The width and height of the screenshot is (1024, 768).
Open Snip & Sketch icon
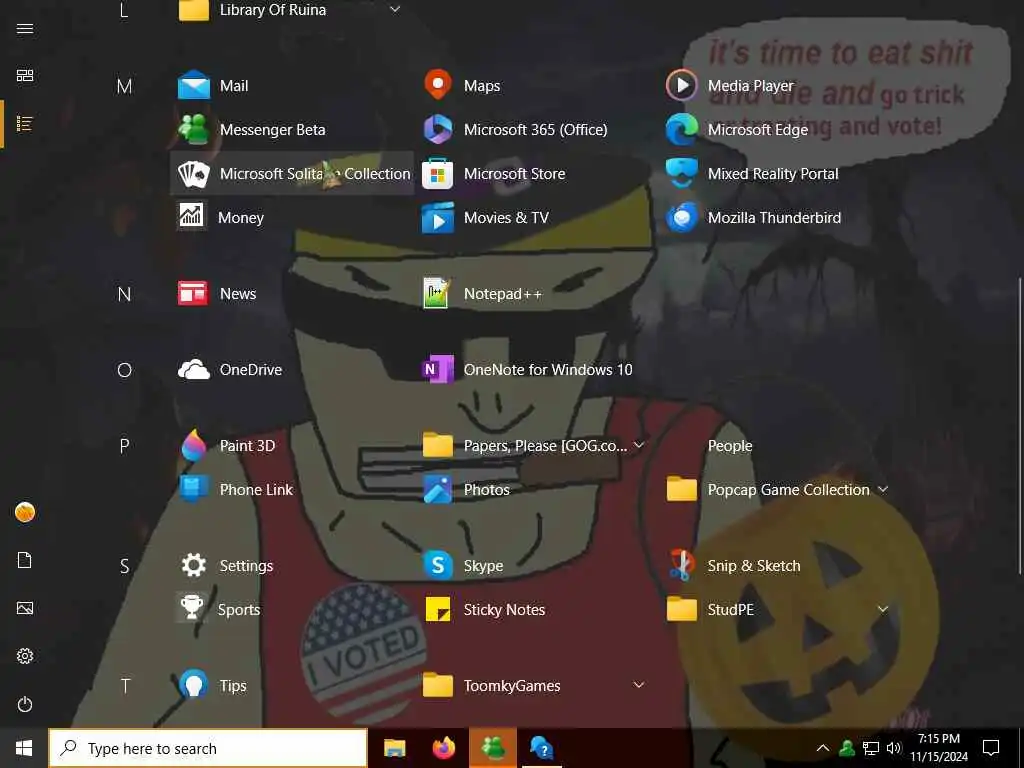click(x=681, y=566)
